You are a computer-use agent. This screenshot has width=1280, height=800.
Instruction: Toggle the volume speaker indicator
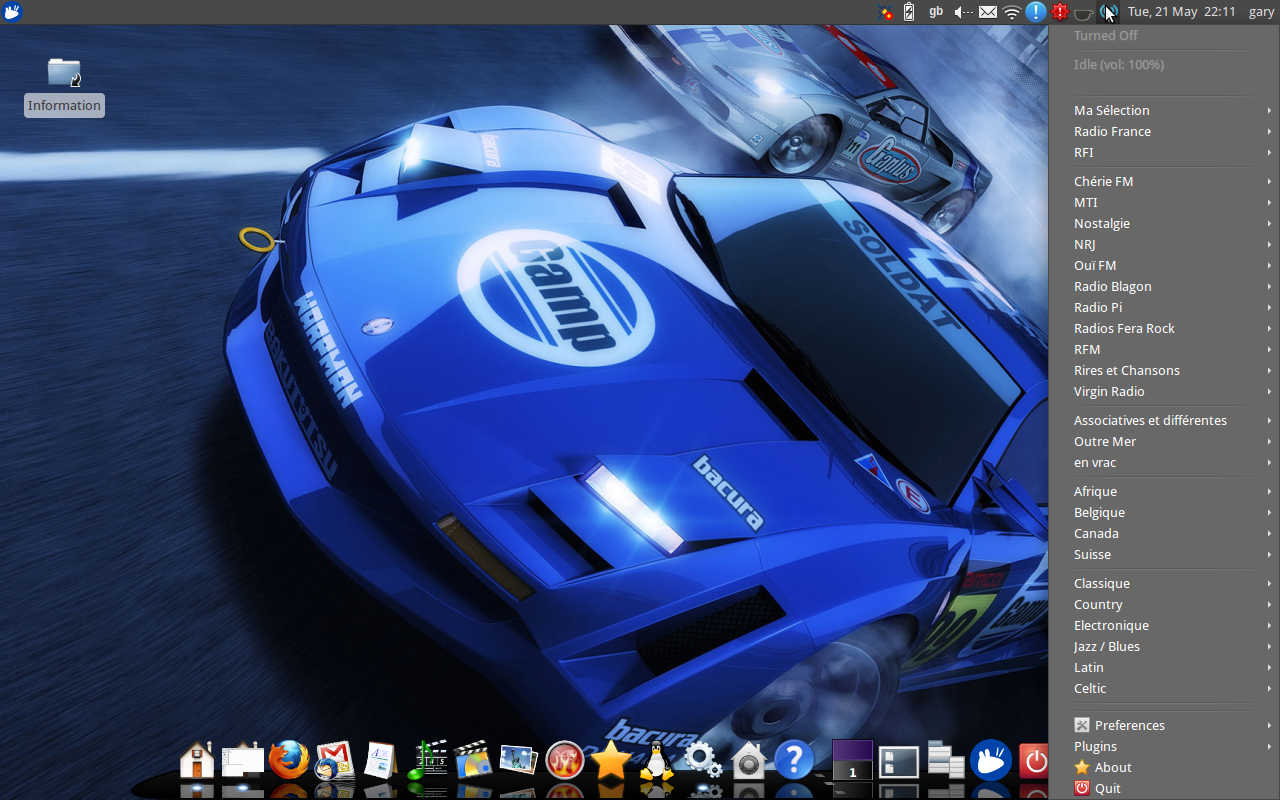click(x=963, y=12)
